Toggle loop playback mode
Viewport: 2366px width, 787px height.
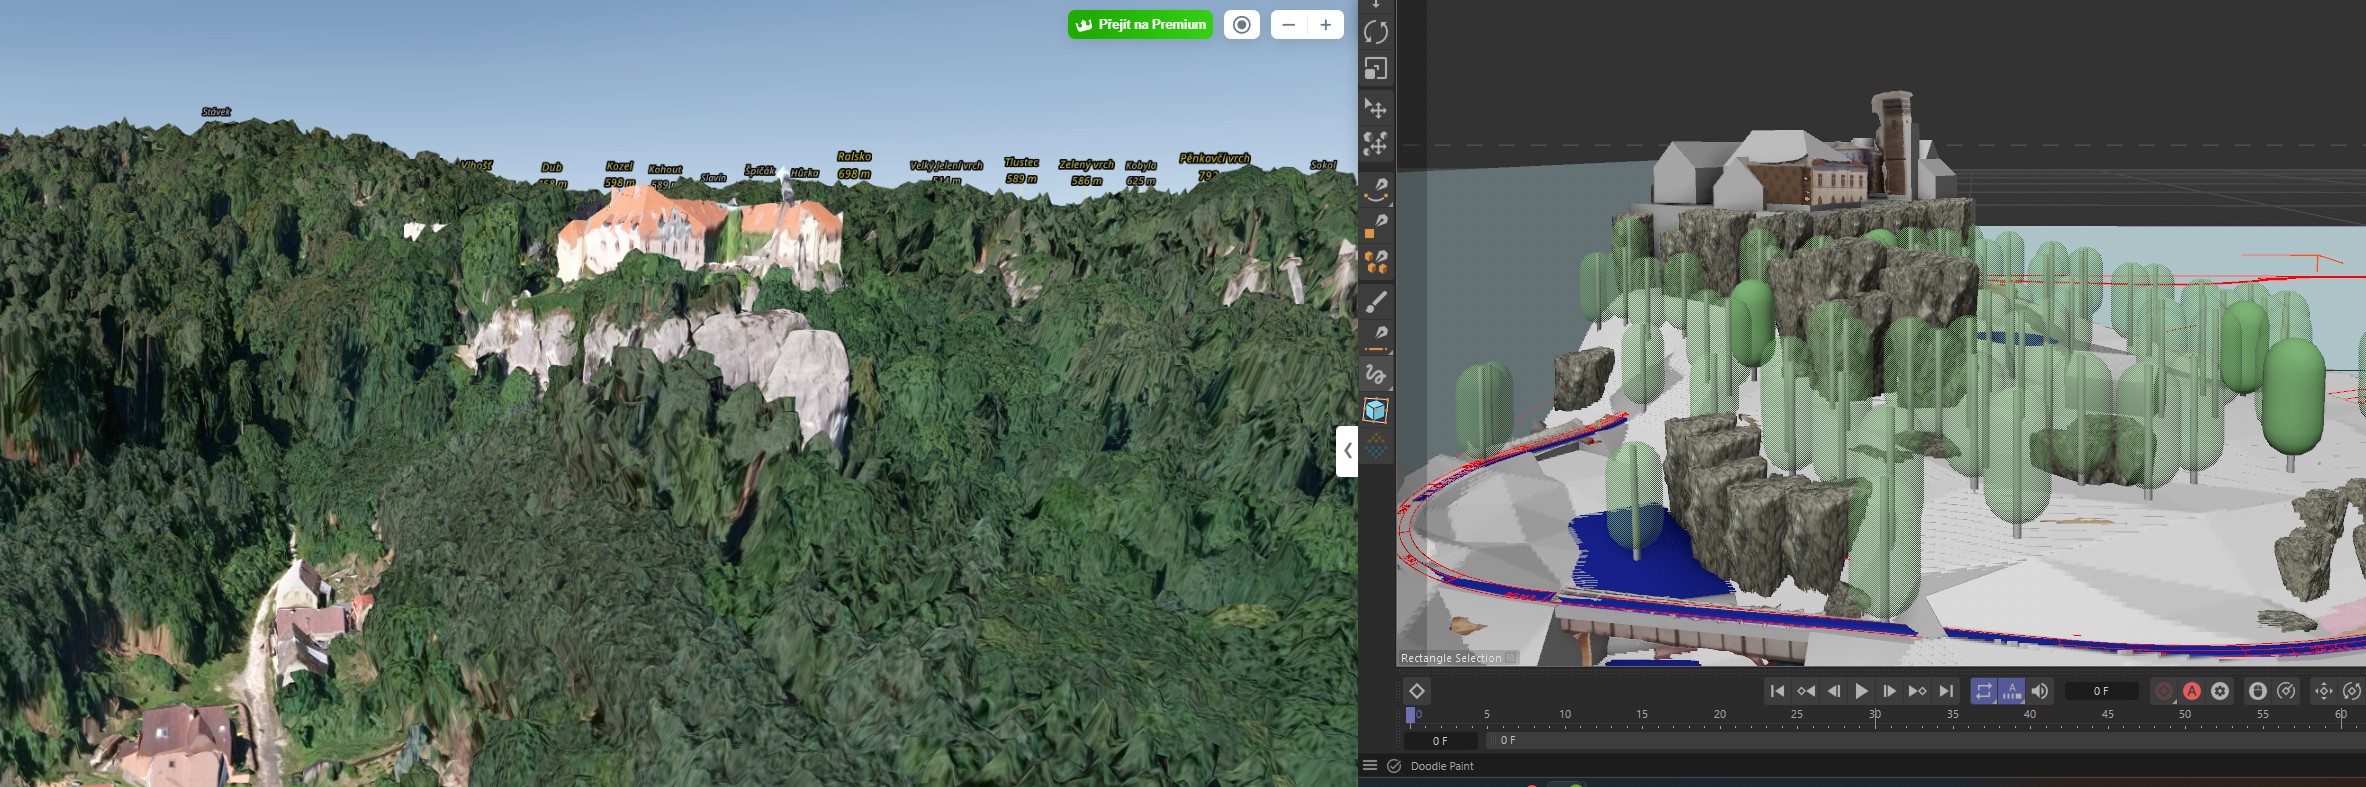1984,691
